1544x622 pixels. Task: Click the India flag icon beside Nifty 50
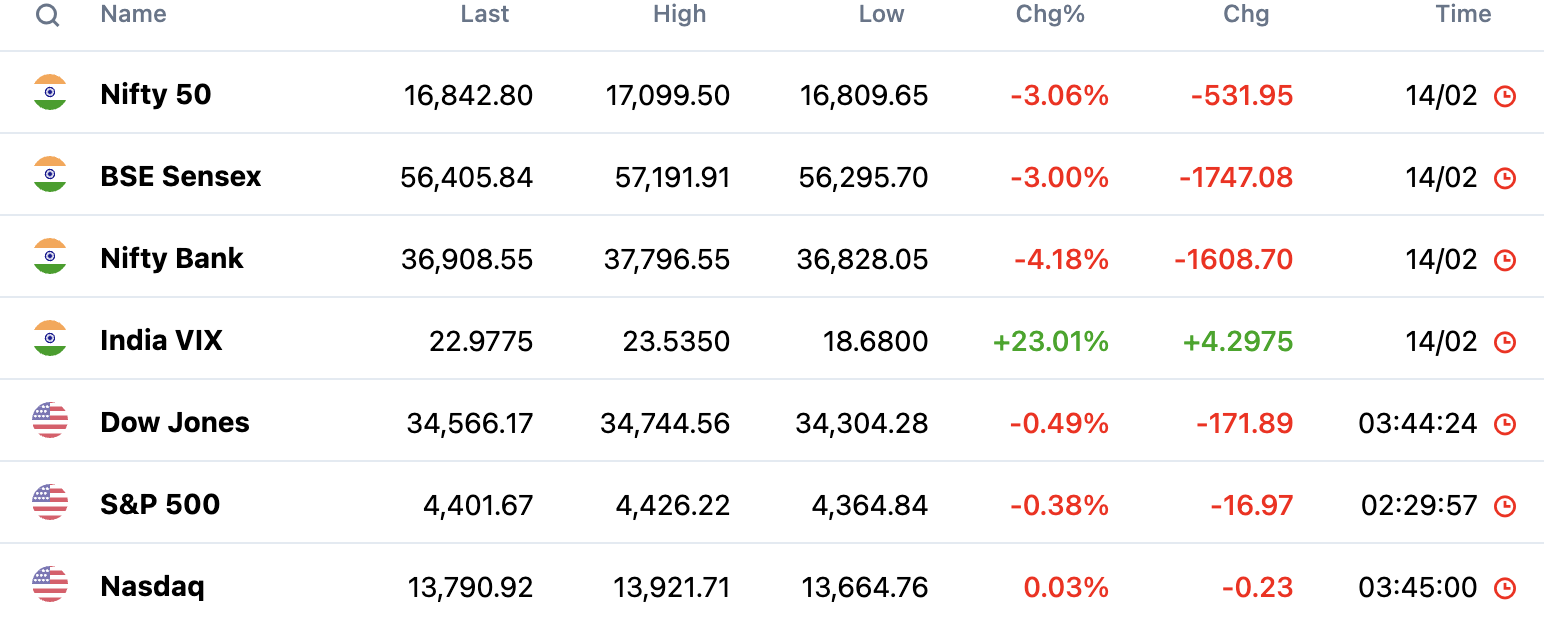point(50,92)
